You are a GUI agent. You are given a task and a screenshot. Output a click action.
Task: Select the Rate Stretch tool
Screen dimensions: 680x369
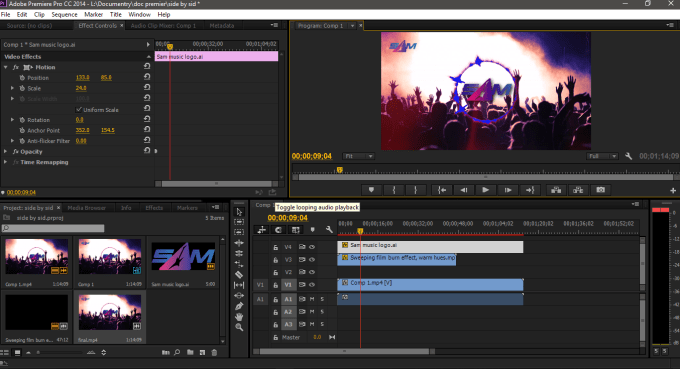[239, 264]
